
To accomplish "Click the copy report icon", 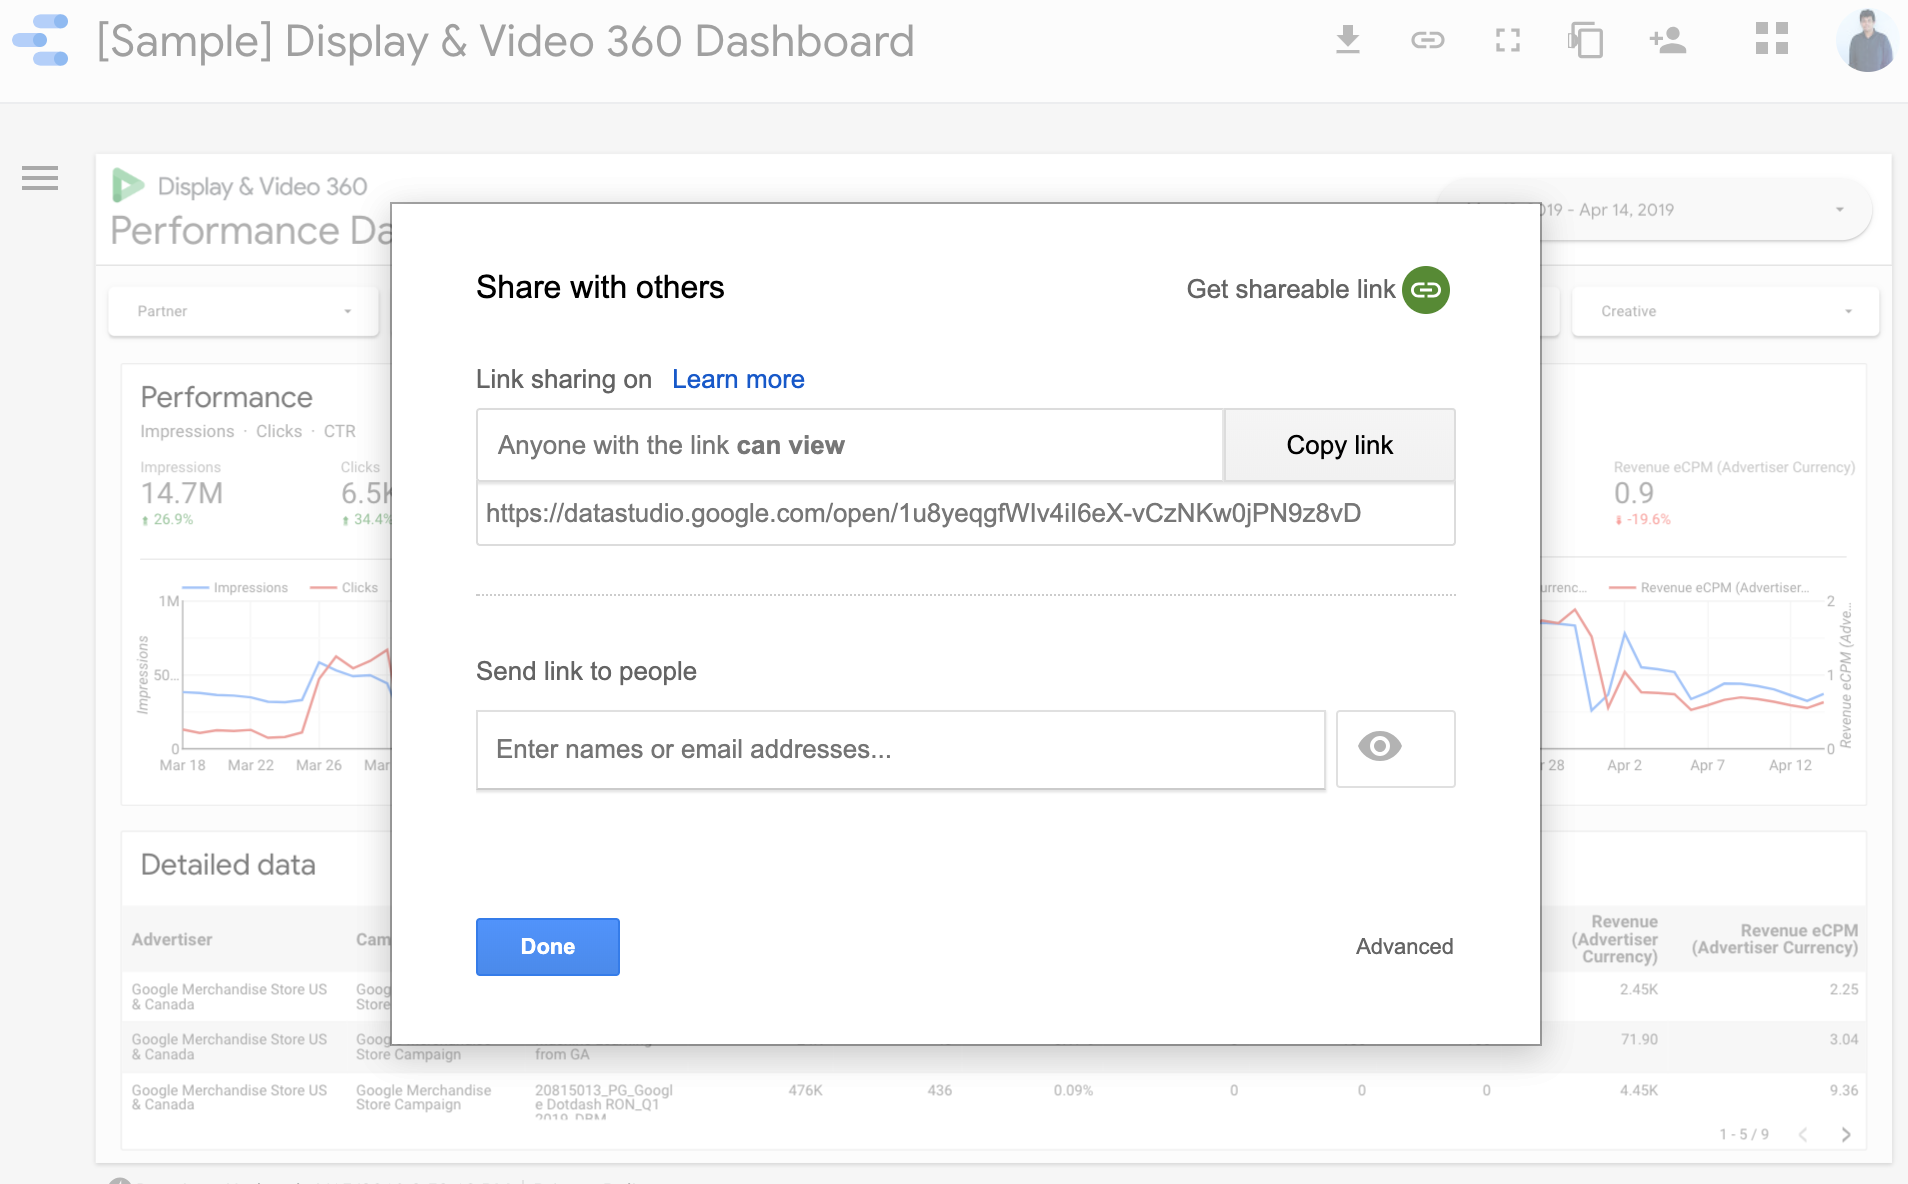I will pos(1586,40).
